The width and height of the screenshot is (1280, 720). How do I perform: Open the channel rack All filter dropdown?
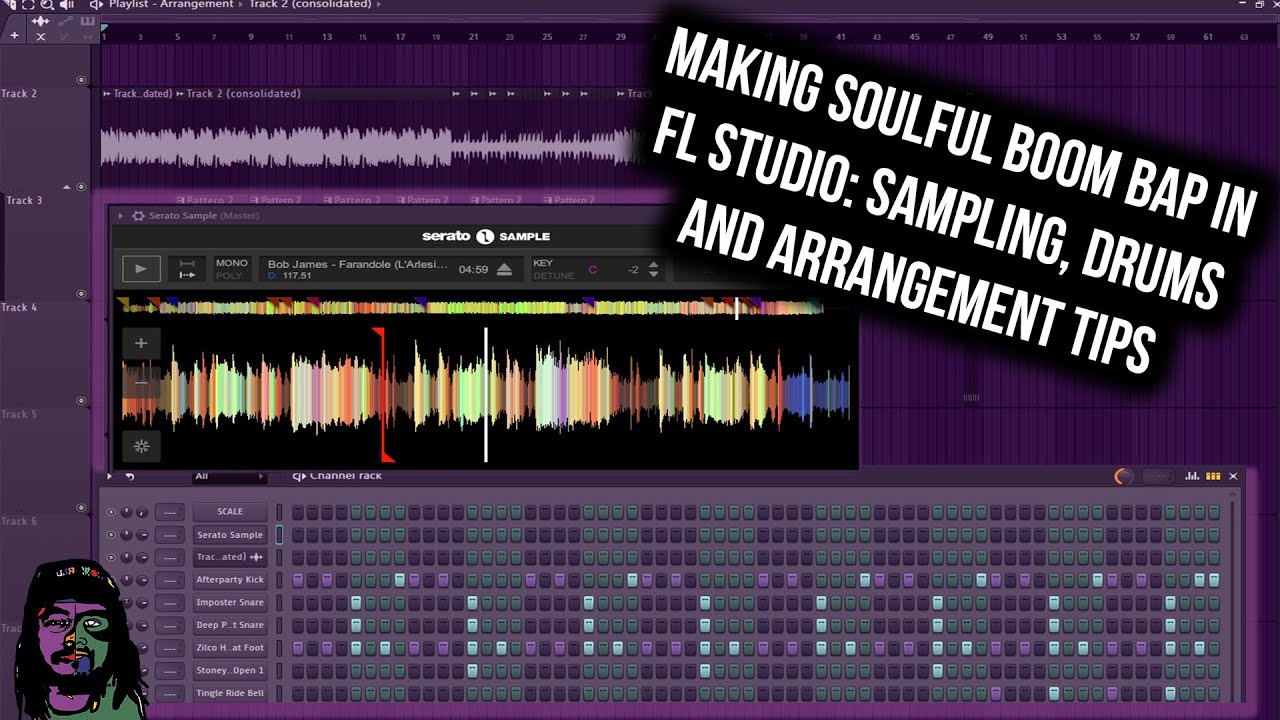click(x=230, y=477)
